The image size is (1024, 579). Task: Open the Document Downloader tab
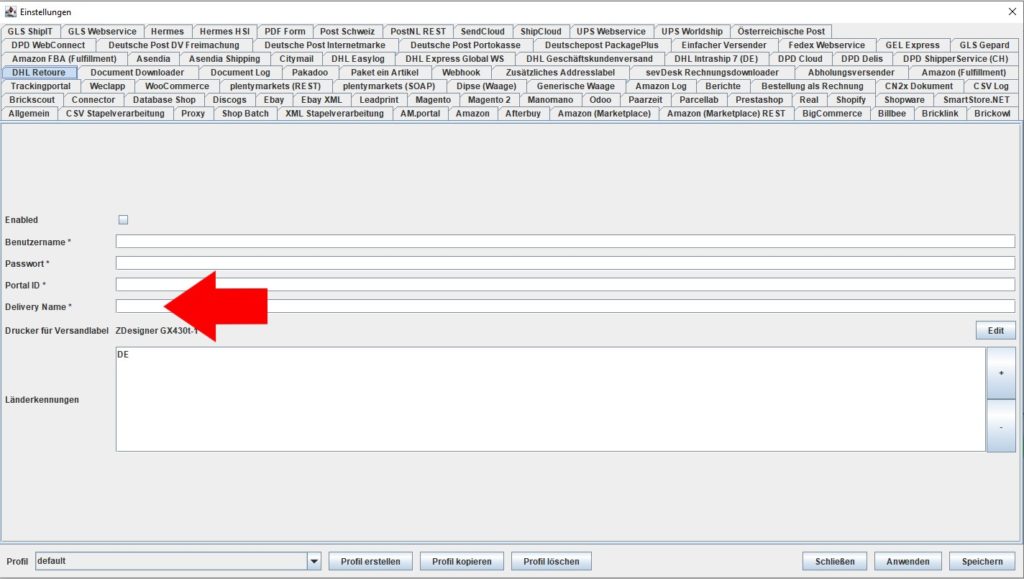coord(137,72)
